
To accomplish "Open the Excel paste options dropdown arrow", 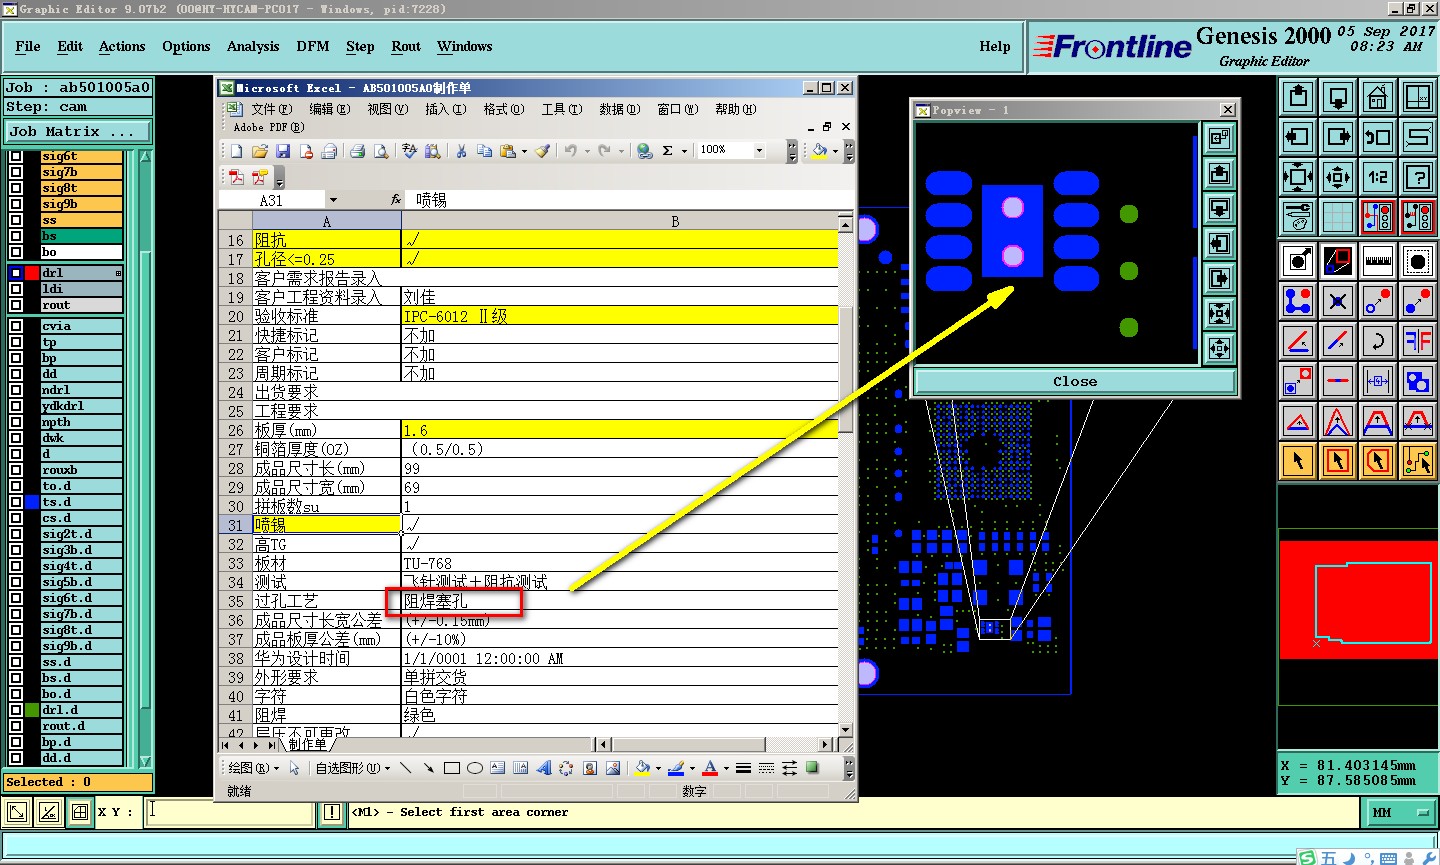I will 524,152.
